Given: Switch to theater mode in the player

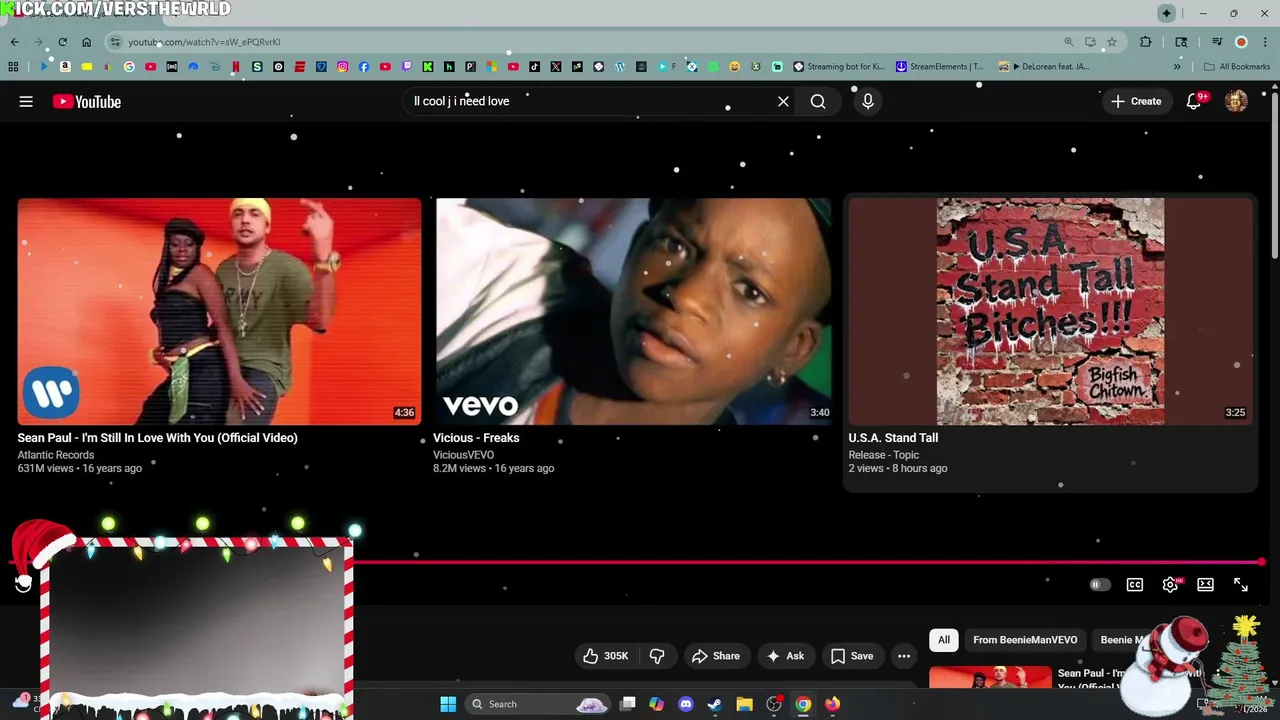Looking at the screenshot, I should click(1205, 585).
